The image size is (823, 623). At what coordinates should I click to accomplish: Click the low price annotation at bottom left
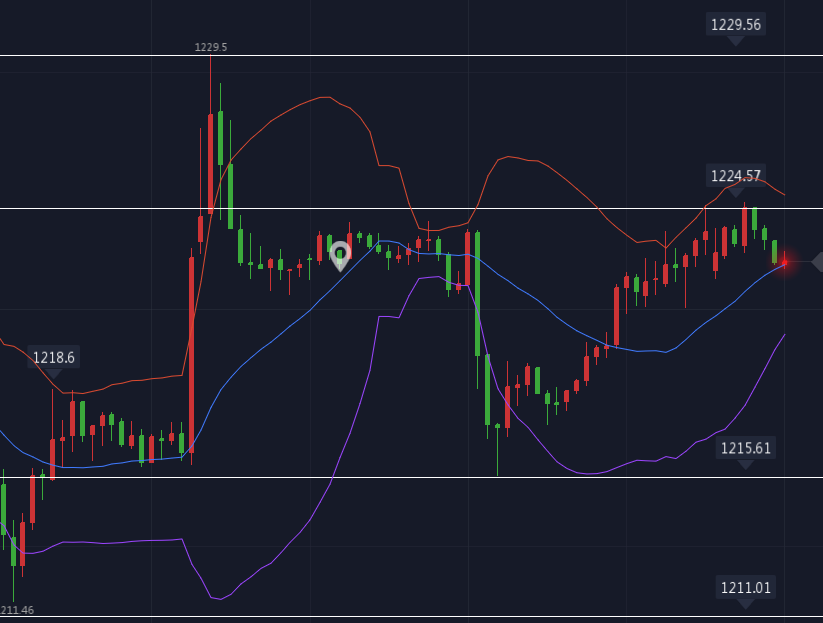pos(17,610)
